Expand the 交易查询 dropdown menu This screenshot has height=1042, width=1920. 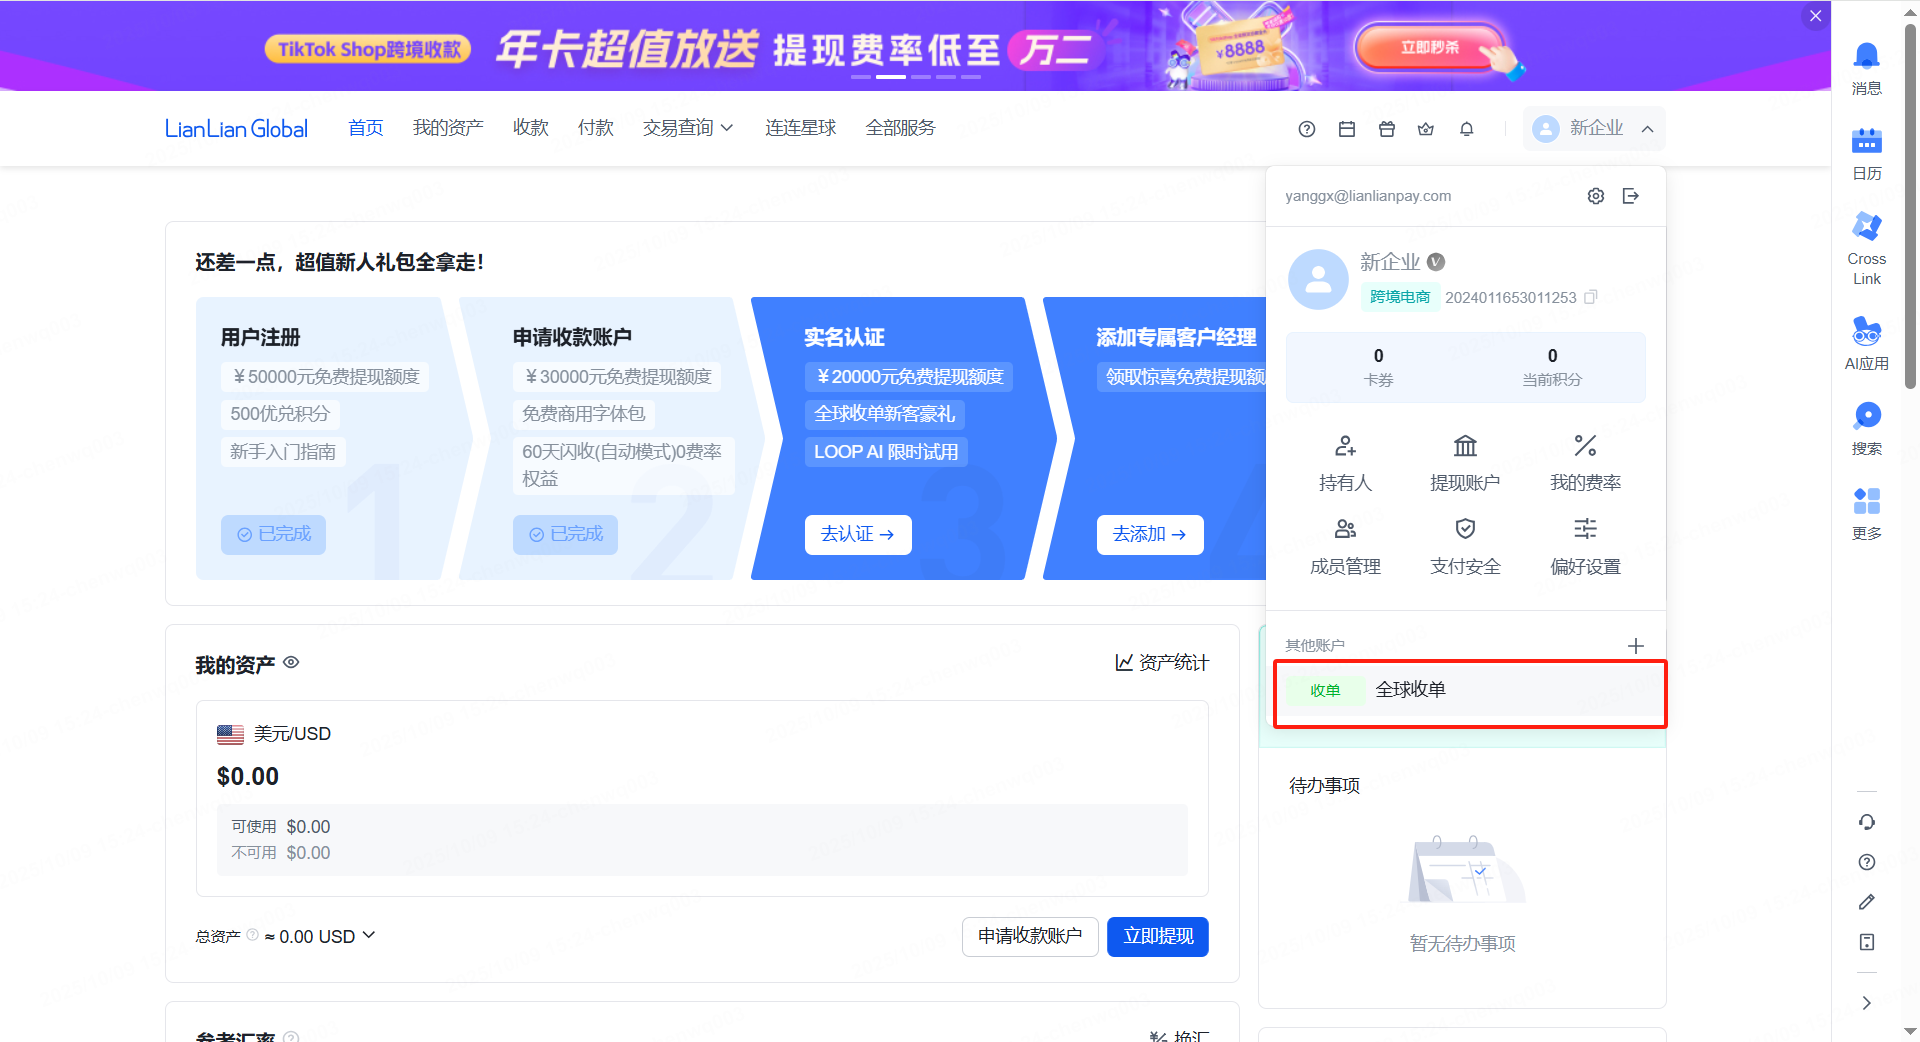click(x=688, y=128)
